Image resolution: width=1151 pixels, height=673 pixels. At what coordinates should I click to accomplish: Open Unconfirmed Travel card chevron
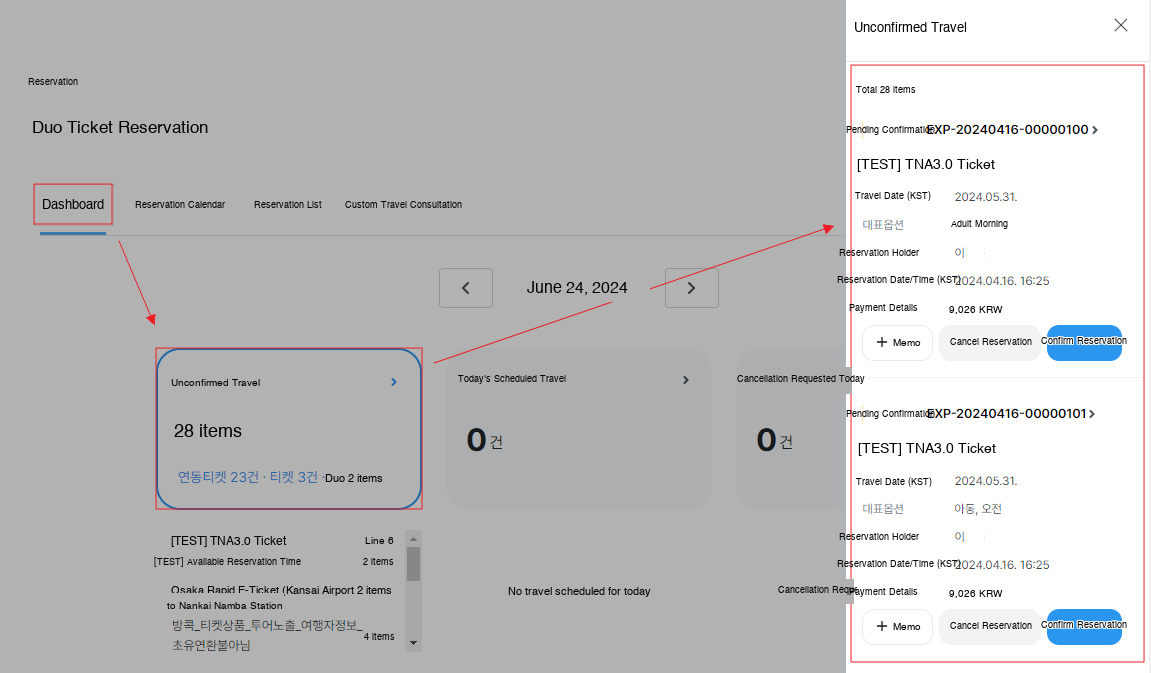coord(394,382)
